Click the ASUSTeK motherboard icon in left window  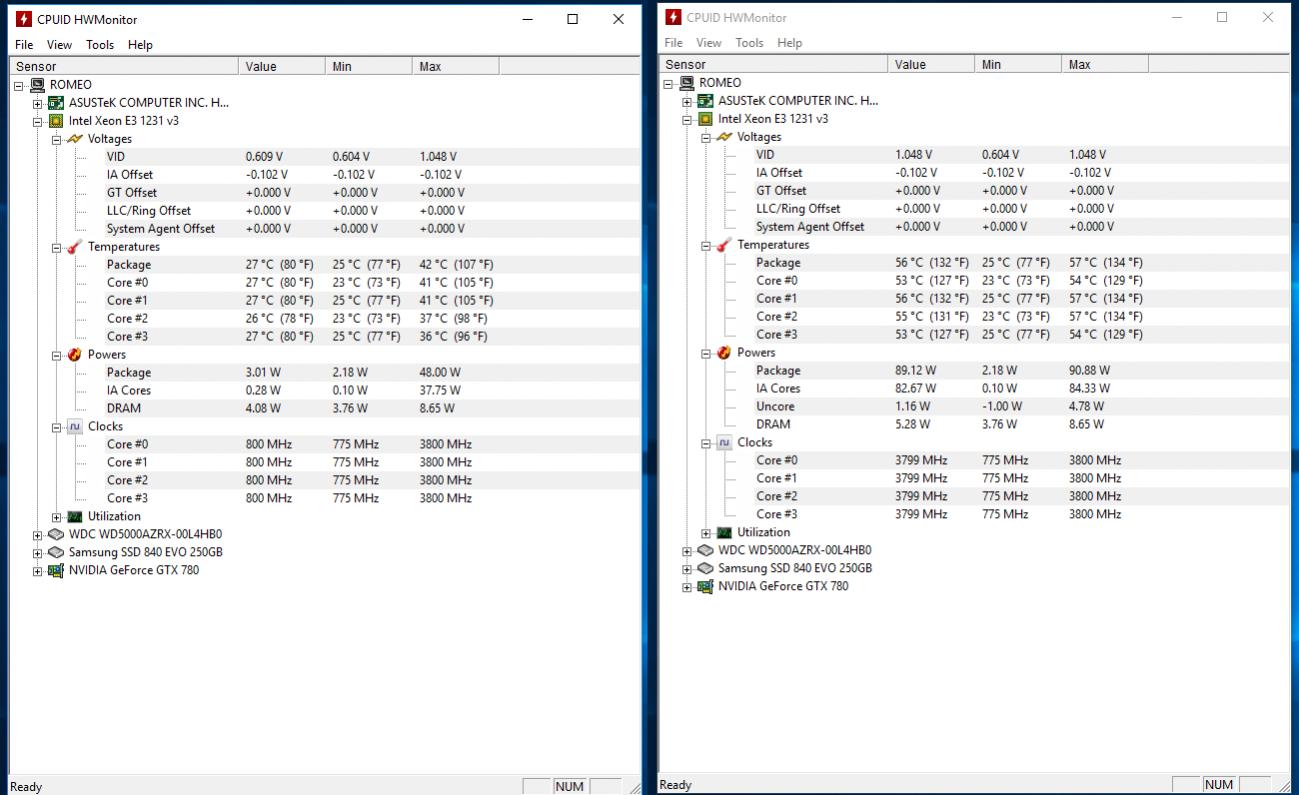[57, 103]
